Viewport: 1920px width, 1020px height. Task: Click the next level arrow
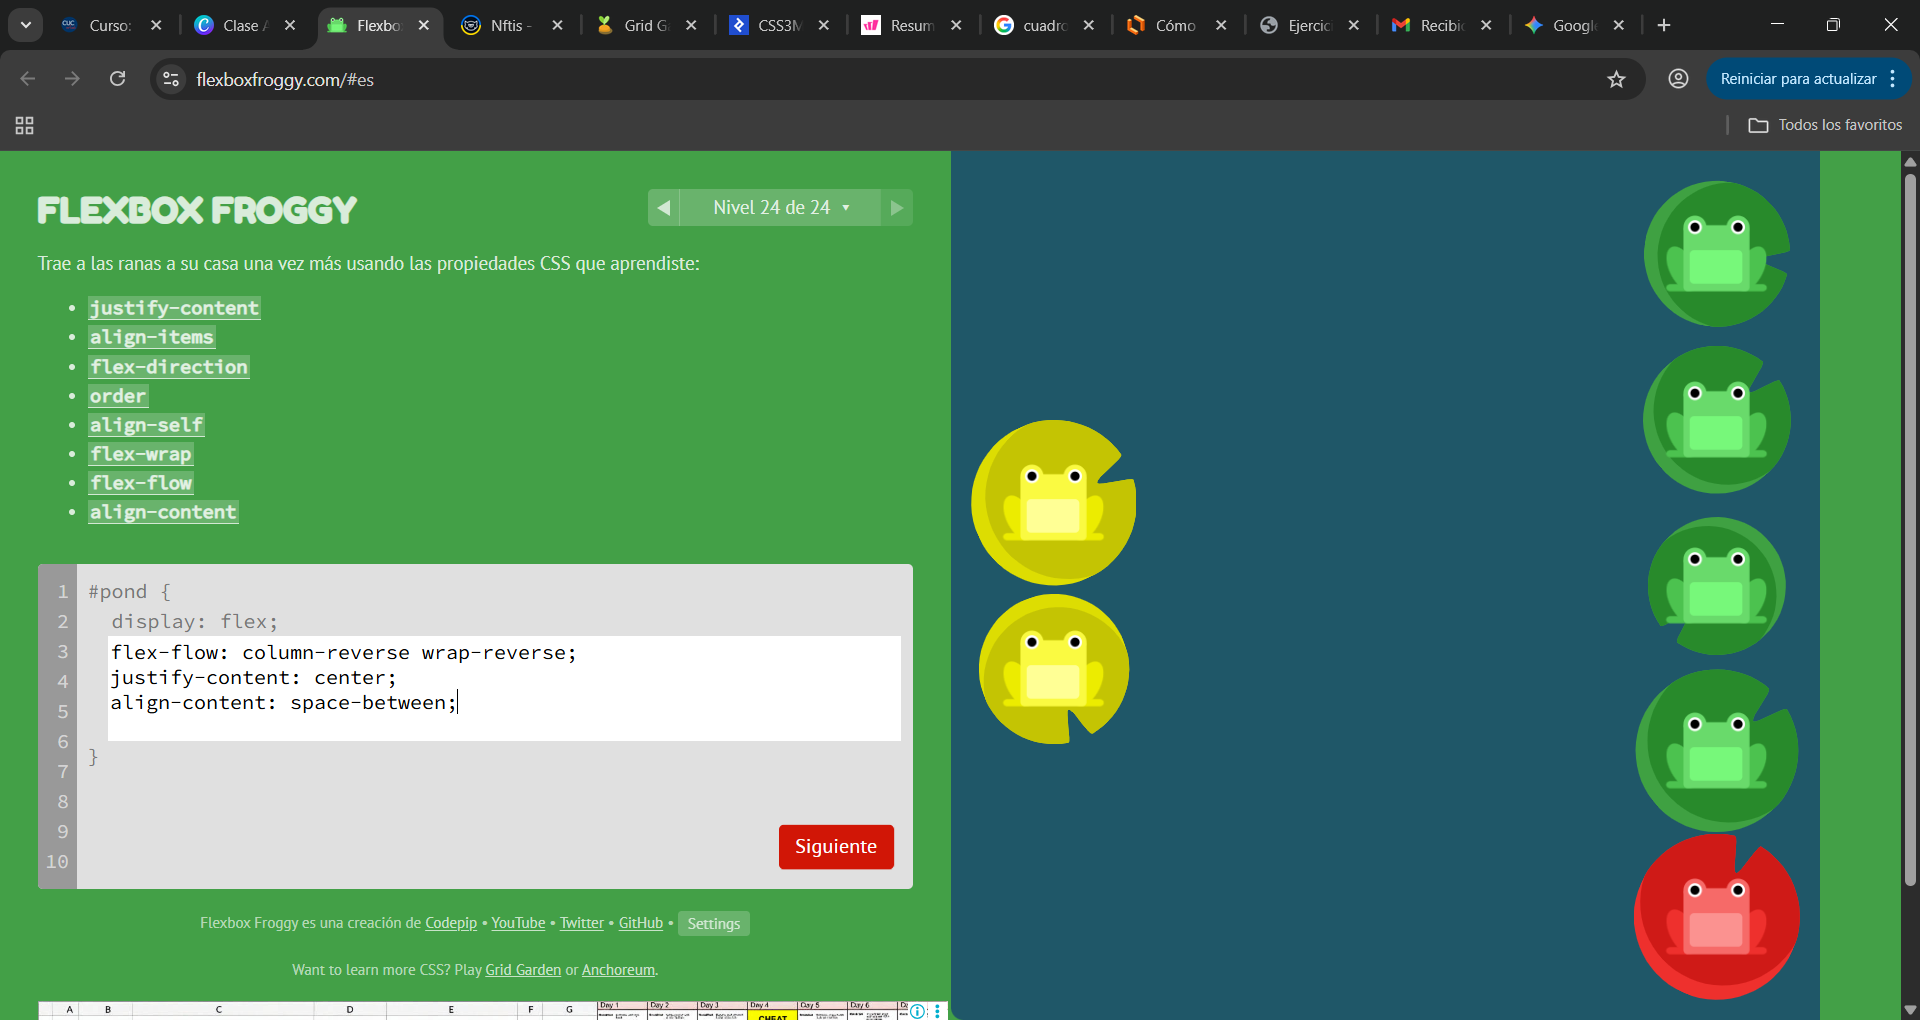point(896,208)
